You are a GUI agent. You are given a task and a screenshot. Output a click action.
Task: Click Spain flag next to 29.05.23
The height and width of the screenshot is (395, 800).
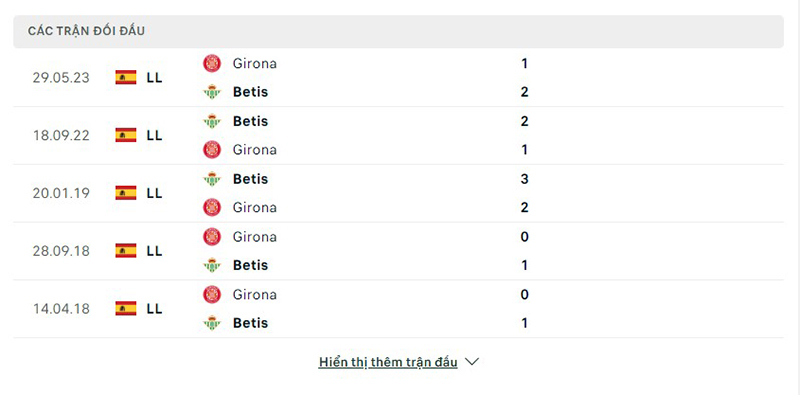click(x=126, y=78)
